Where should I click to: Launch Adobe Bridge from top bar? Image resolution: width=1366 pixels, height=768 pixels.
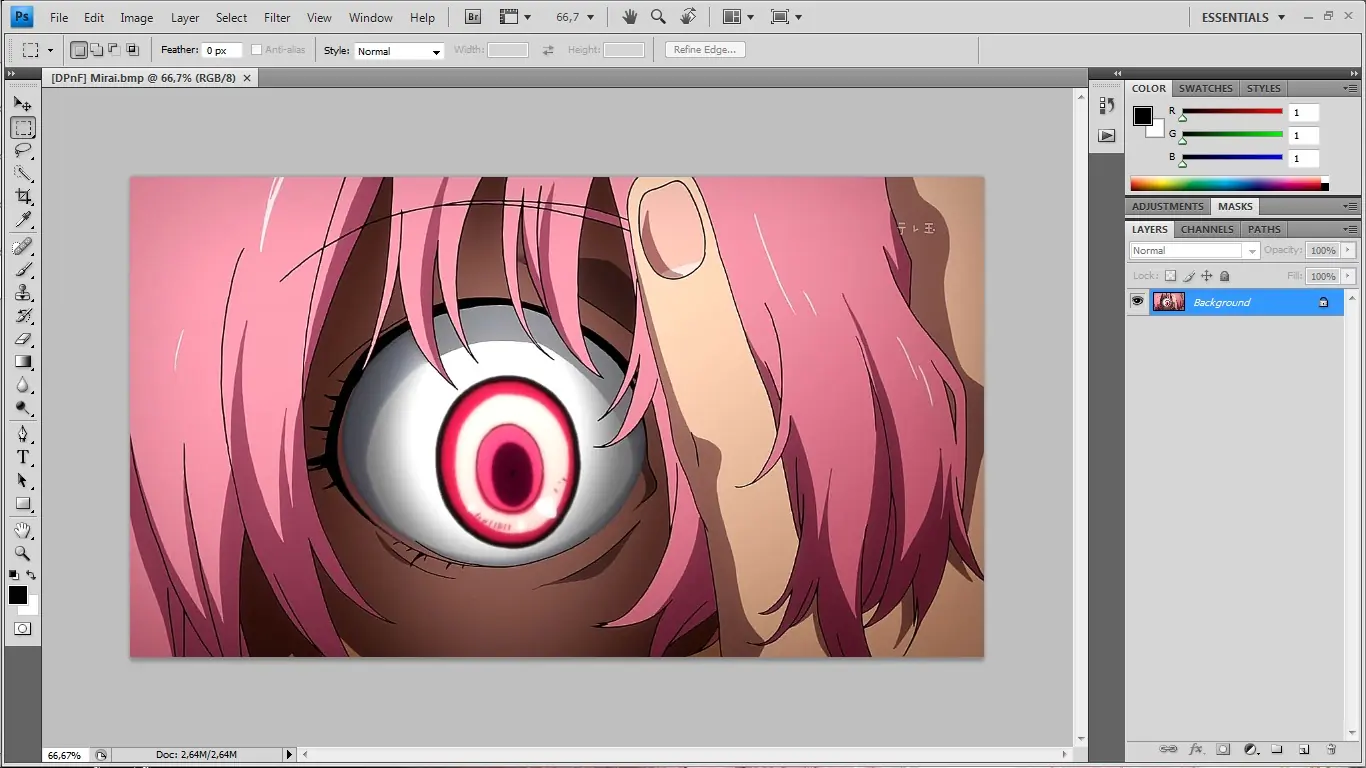(473, 17)
